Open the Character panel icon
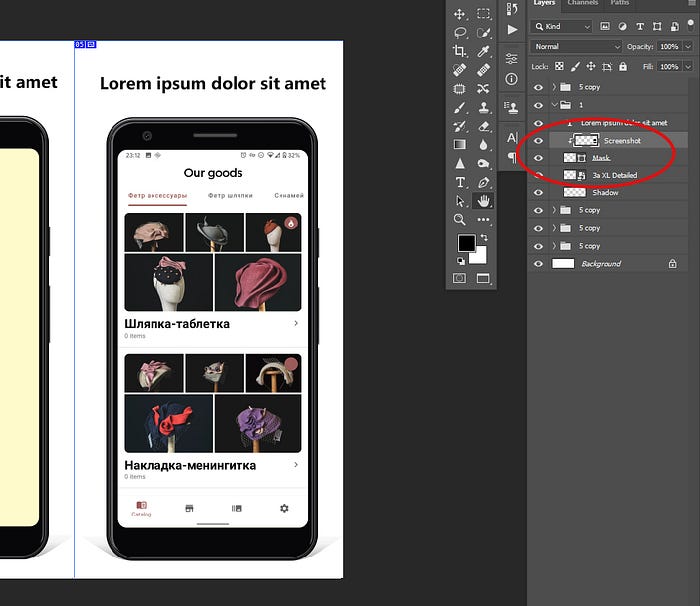The width and height of the screenshot is (700, 606). (512, 137)
